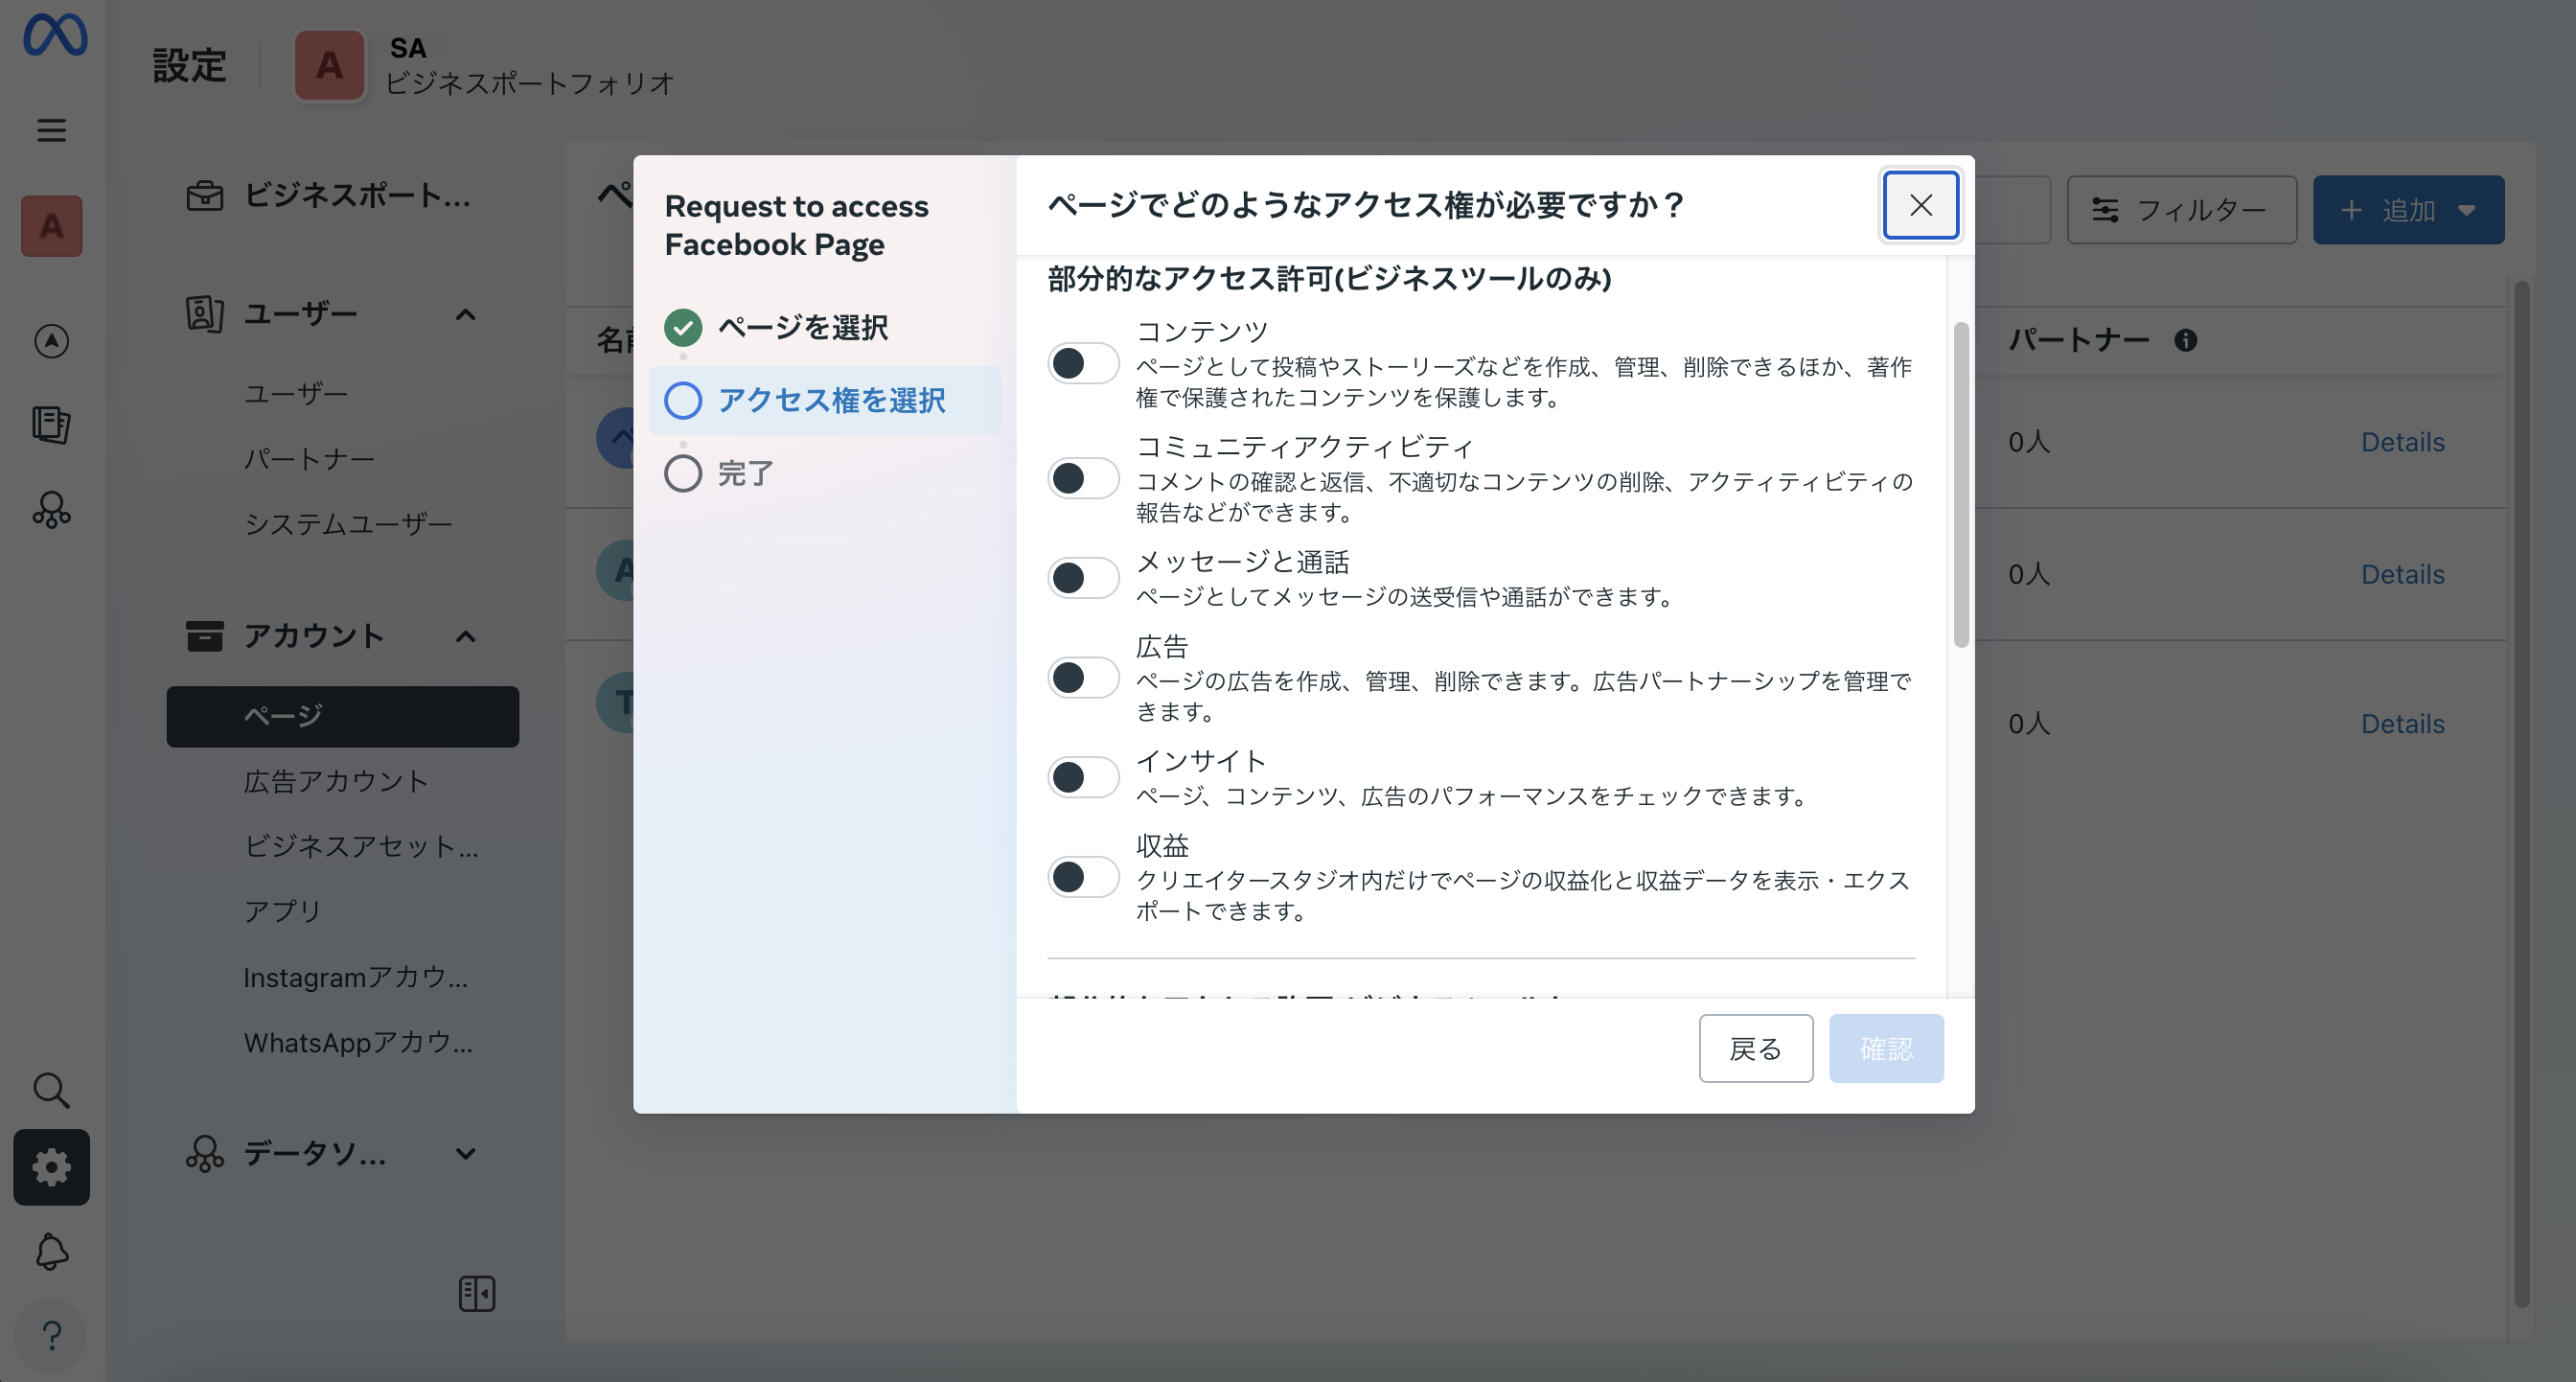2576x1382 pixels.
Task: Collapse the アカウント section
Action: (x=465, y=637)
